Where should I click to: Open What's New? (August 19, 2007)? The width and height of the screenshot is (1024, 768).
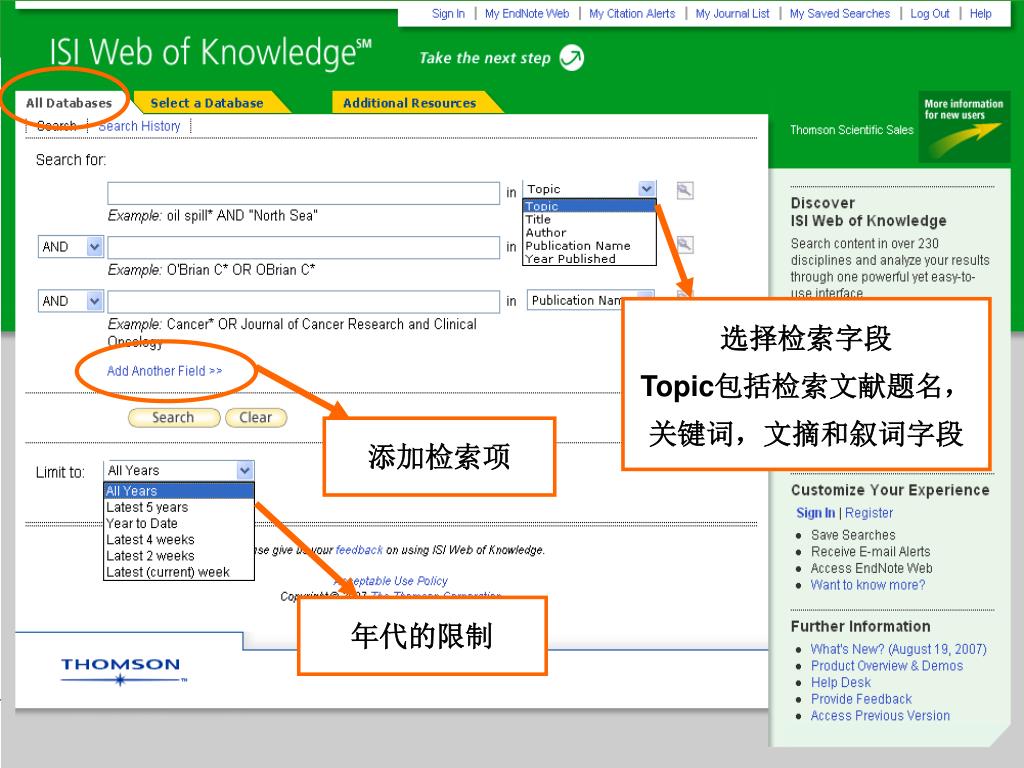tap(899, 649)
